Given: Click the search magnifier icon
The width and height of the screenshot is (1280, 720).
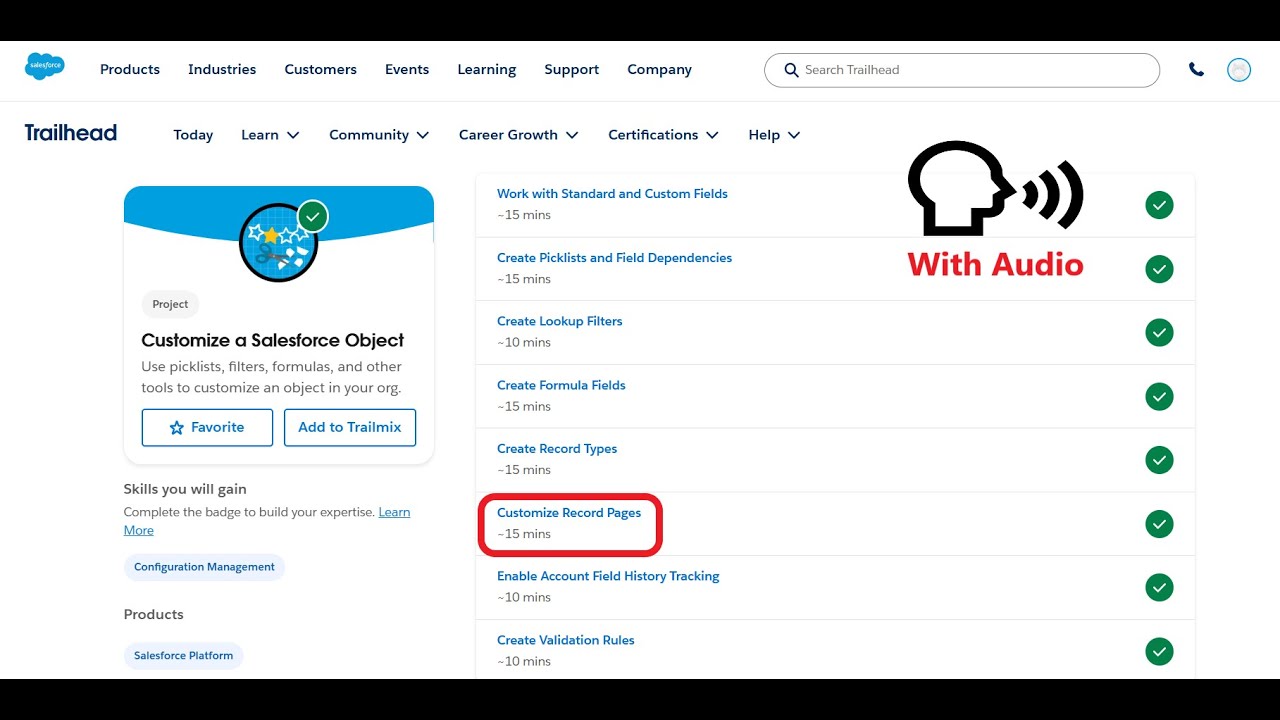Looking at the screenshot, I should (x=791, y=70).
